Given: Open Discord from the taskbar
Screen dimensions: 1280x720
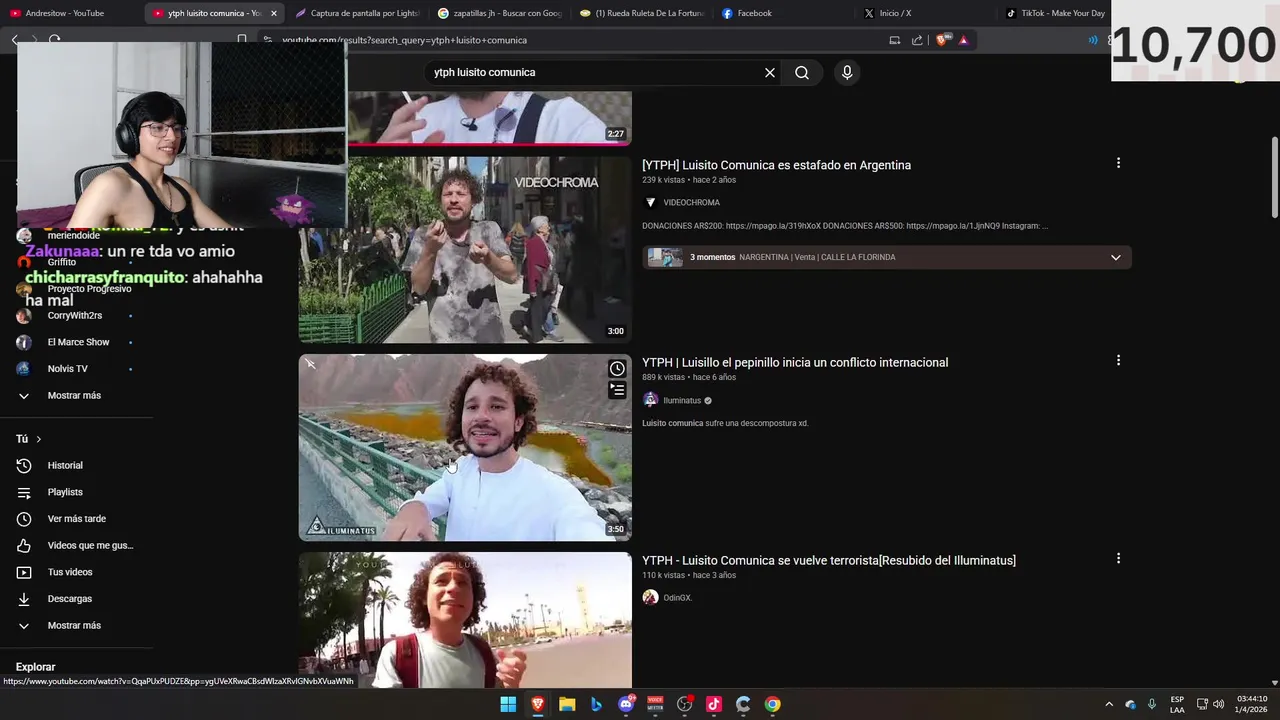Looking at the screenshot, I should tap(626, 704).
